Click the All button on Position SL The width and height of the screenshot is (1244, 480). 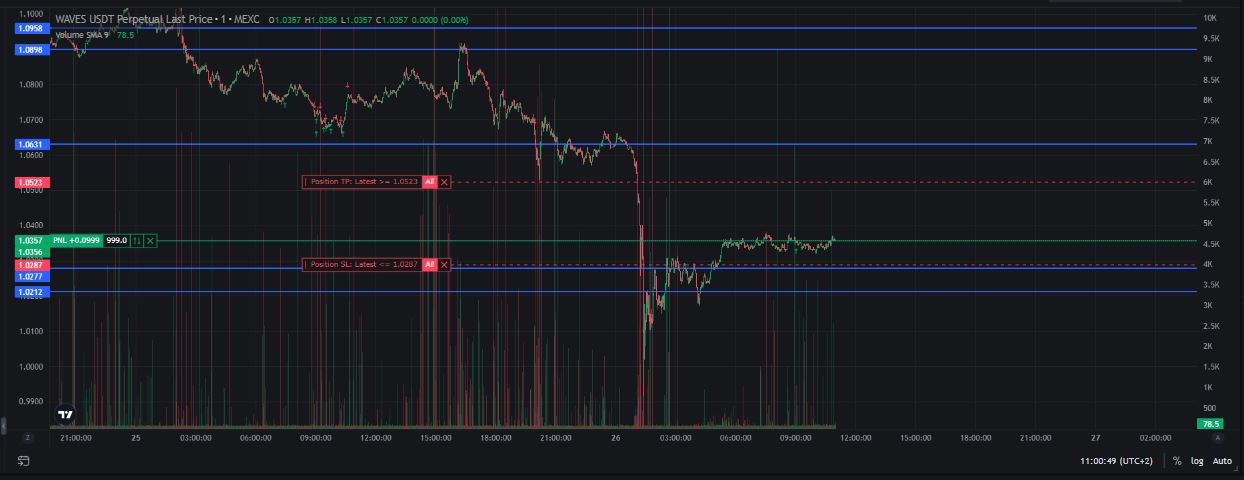point(429,265)
